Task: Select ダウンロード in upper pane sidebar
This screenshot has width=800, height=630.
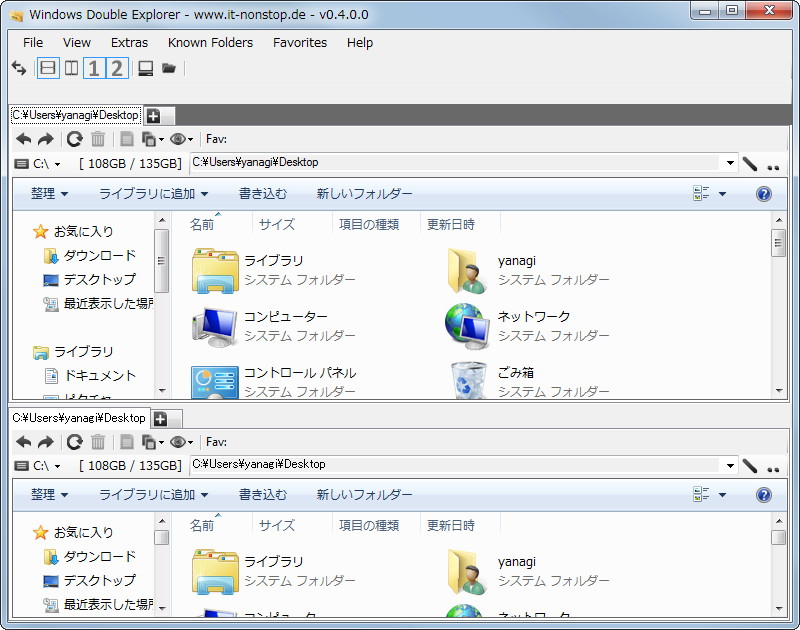Action: coord(90,256)
